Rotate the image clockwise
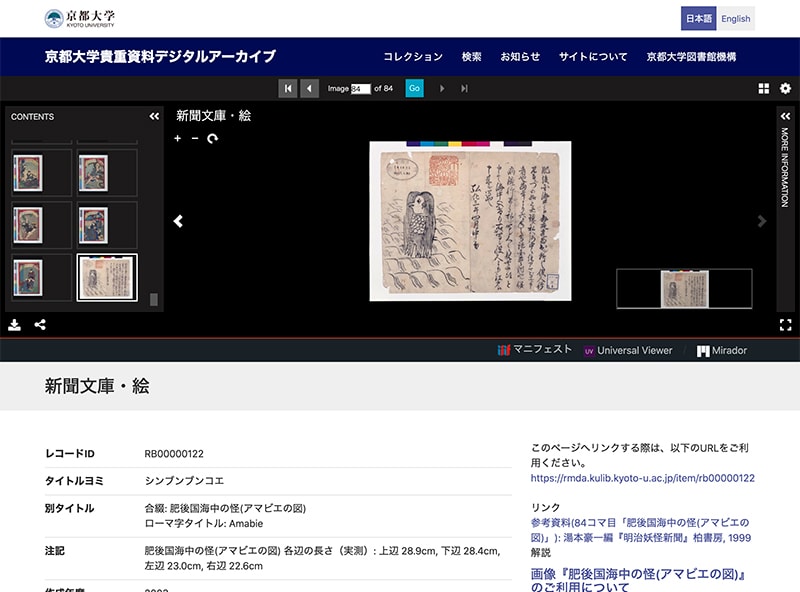The width and height of the screenshot is (800, 592). [x=213, y=138]
